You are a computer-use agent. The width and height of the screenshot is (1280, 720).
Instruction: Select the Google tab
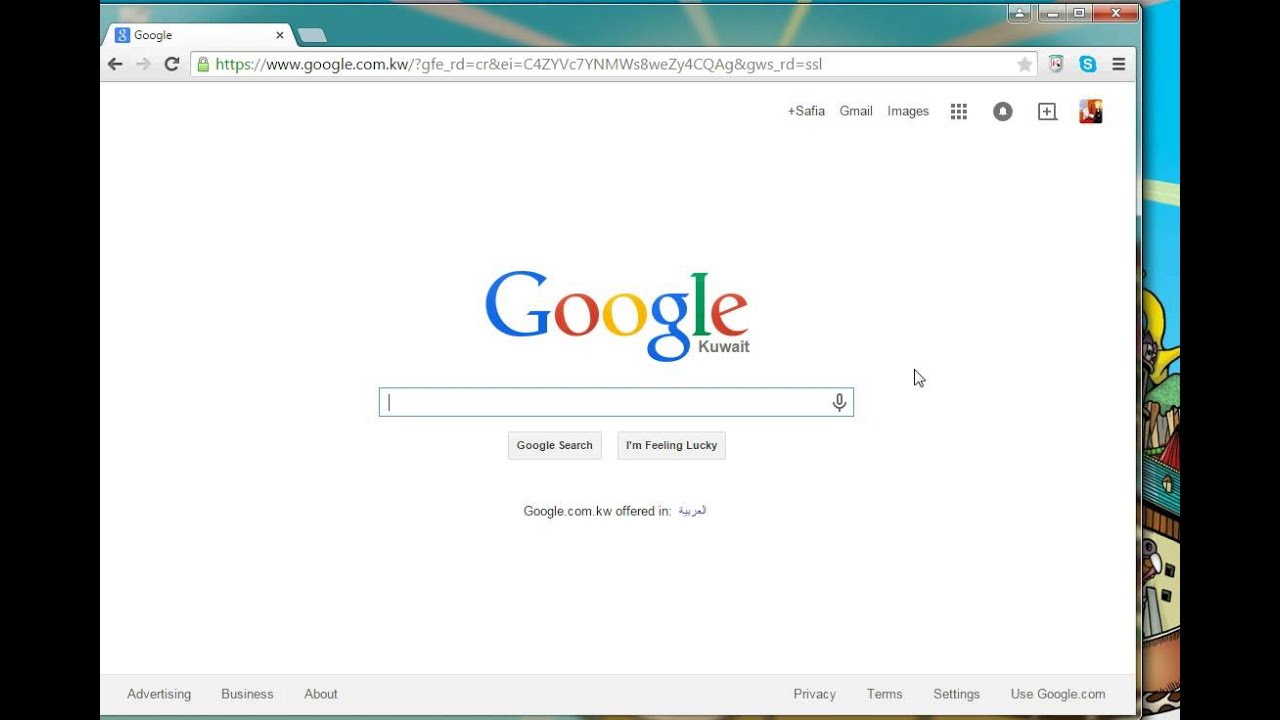tap(200, 35)
